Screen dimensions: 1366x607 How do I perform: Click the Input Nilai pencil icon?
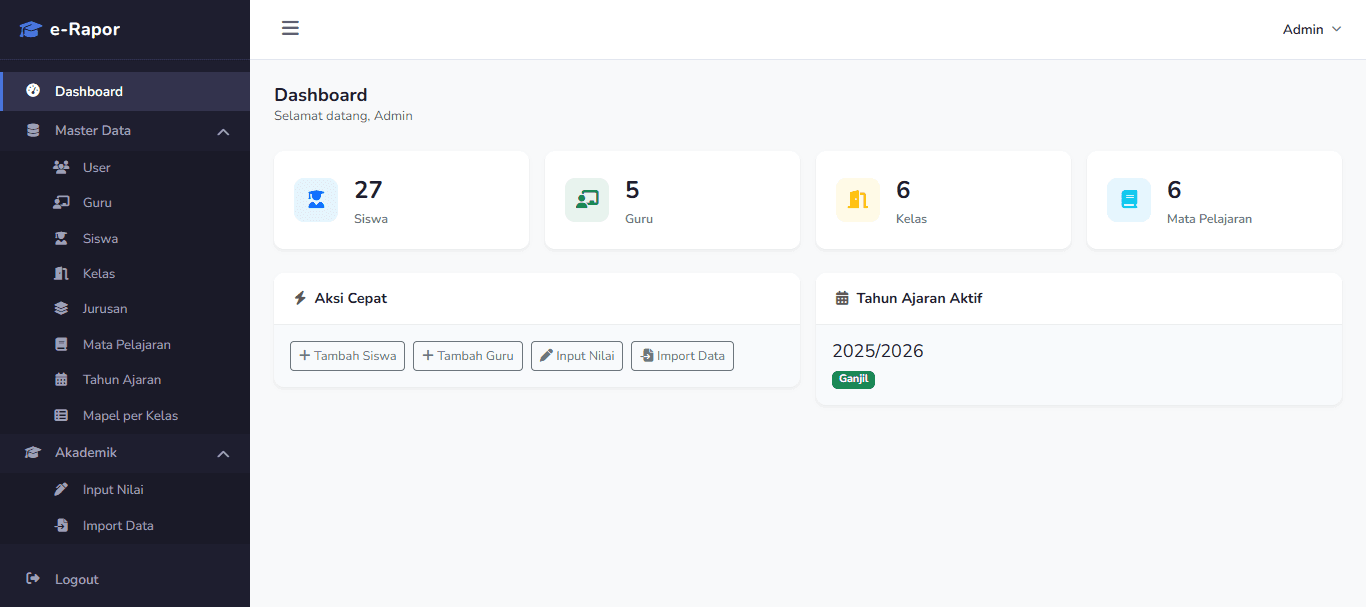coord(63,489)
